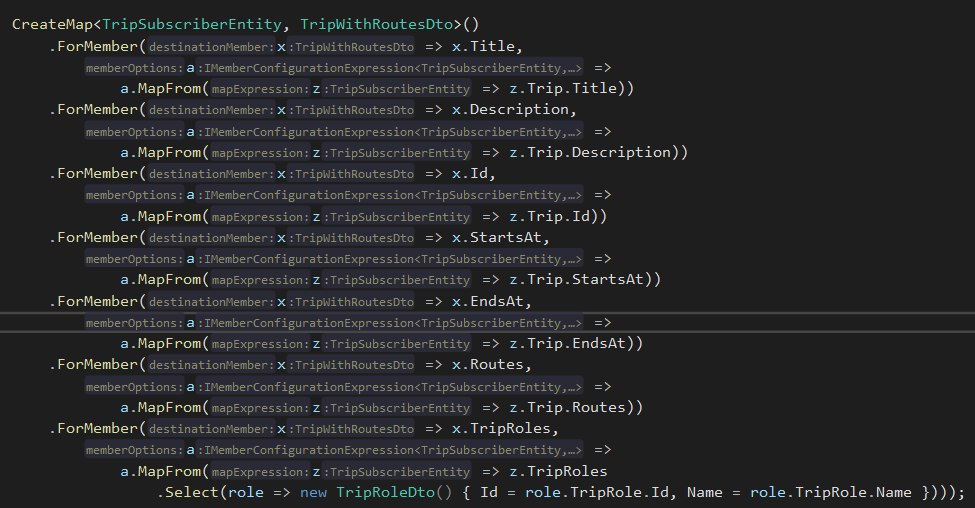
Task: Click Id in z.Trip.Id expression
Action: (581, 216)
